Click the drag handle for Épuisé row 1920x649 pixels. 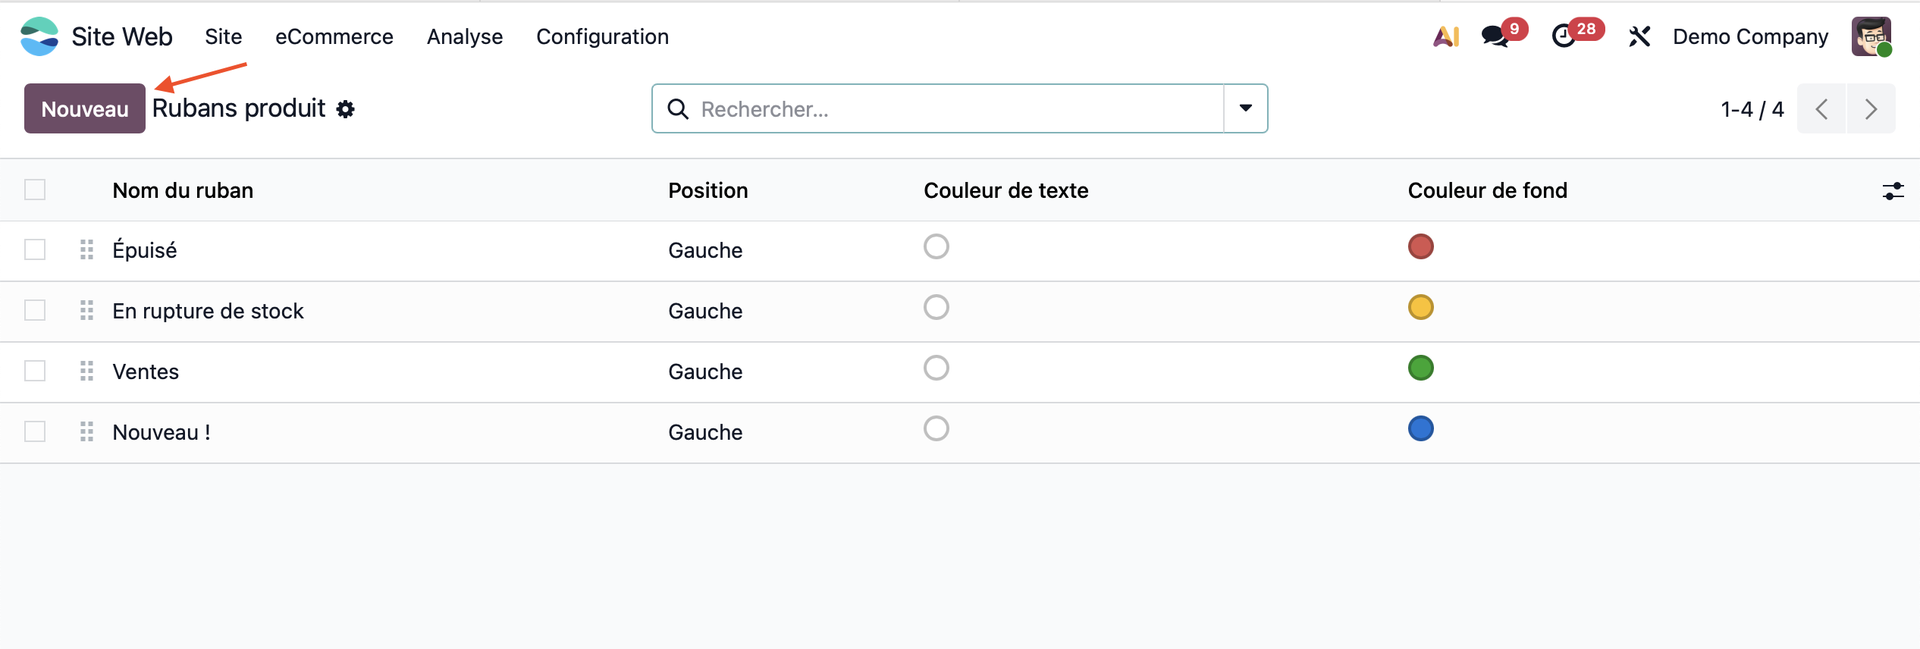click(x=87, y=250)
